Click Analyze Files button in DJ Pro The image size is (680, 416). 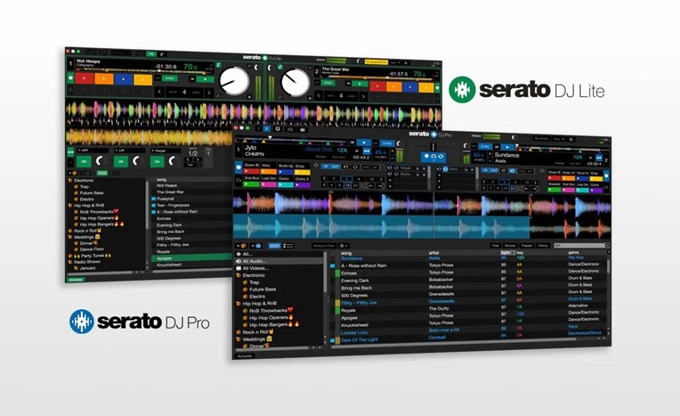324,246
